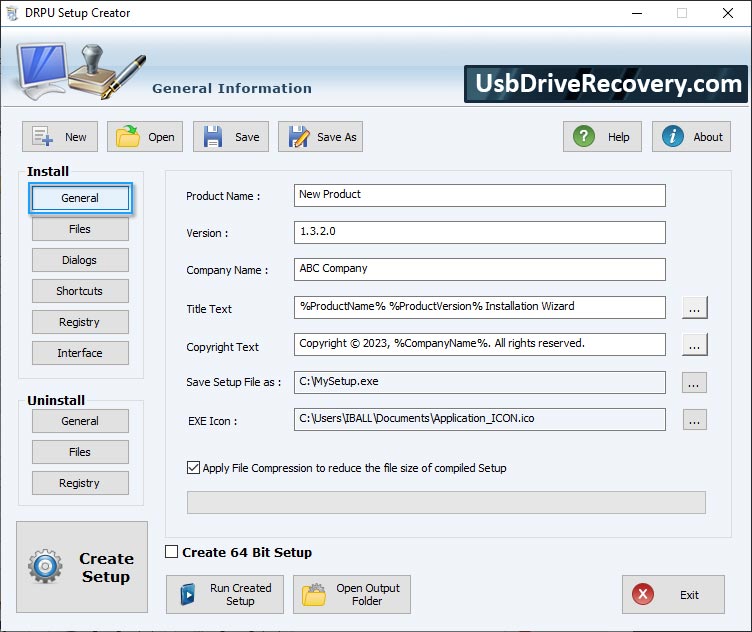Click the "General Information" heading
Screen dimensions: 752x632
232,88
